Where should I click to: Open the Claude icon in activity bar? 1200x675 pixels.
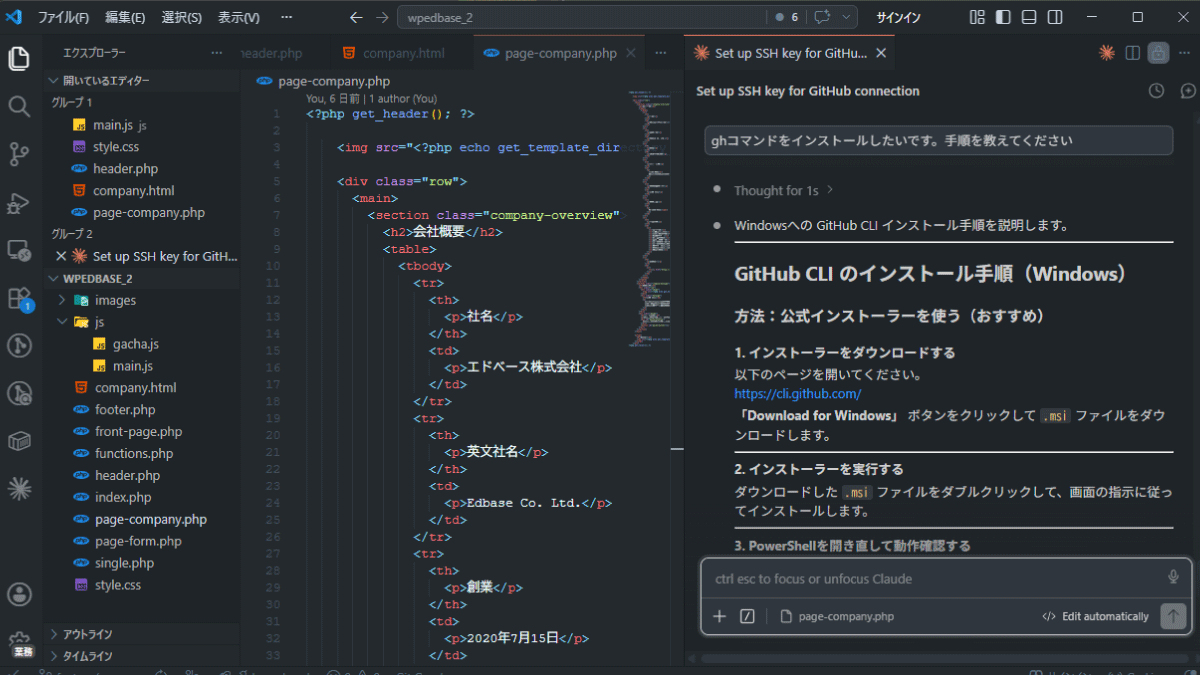pos(19,488)
